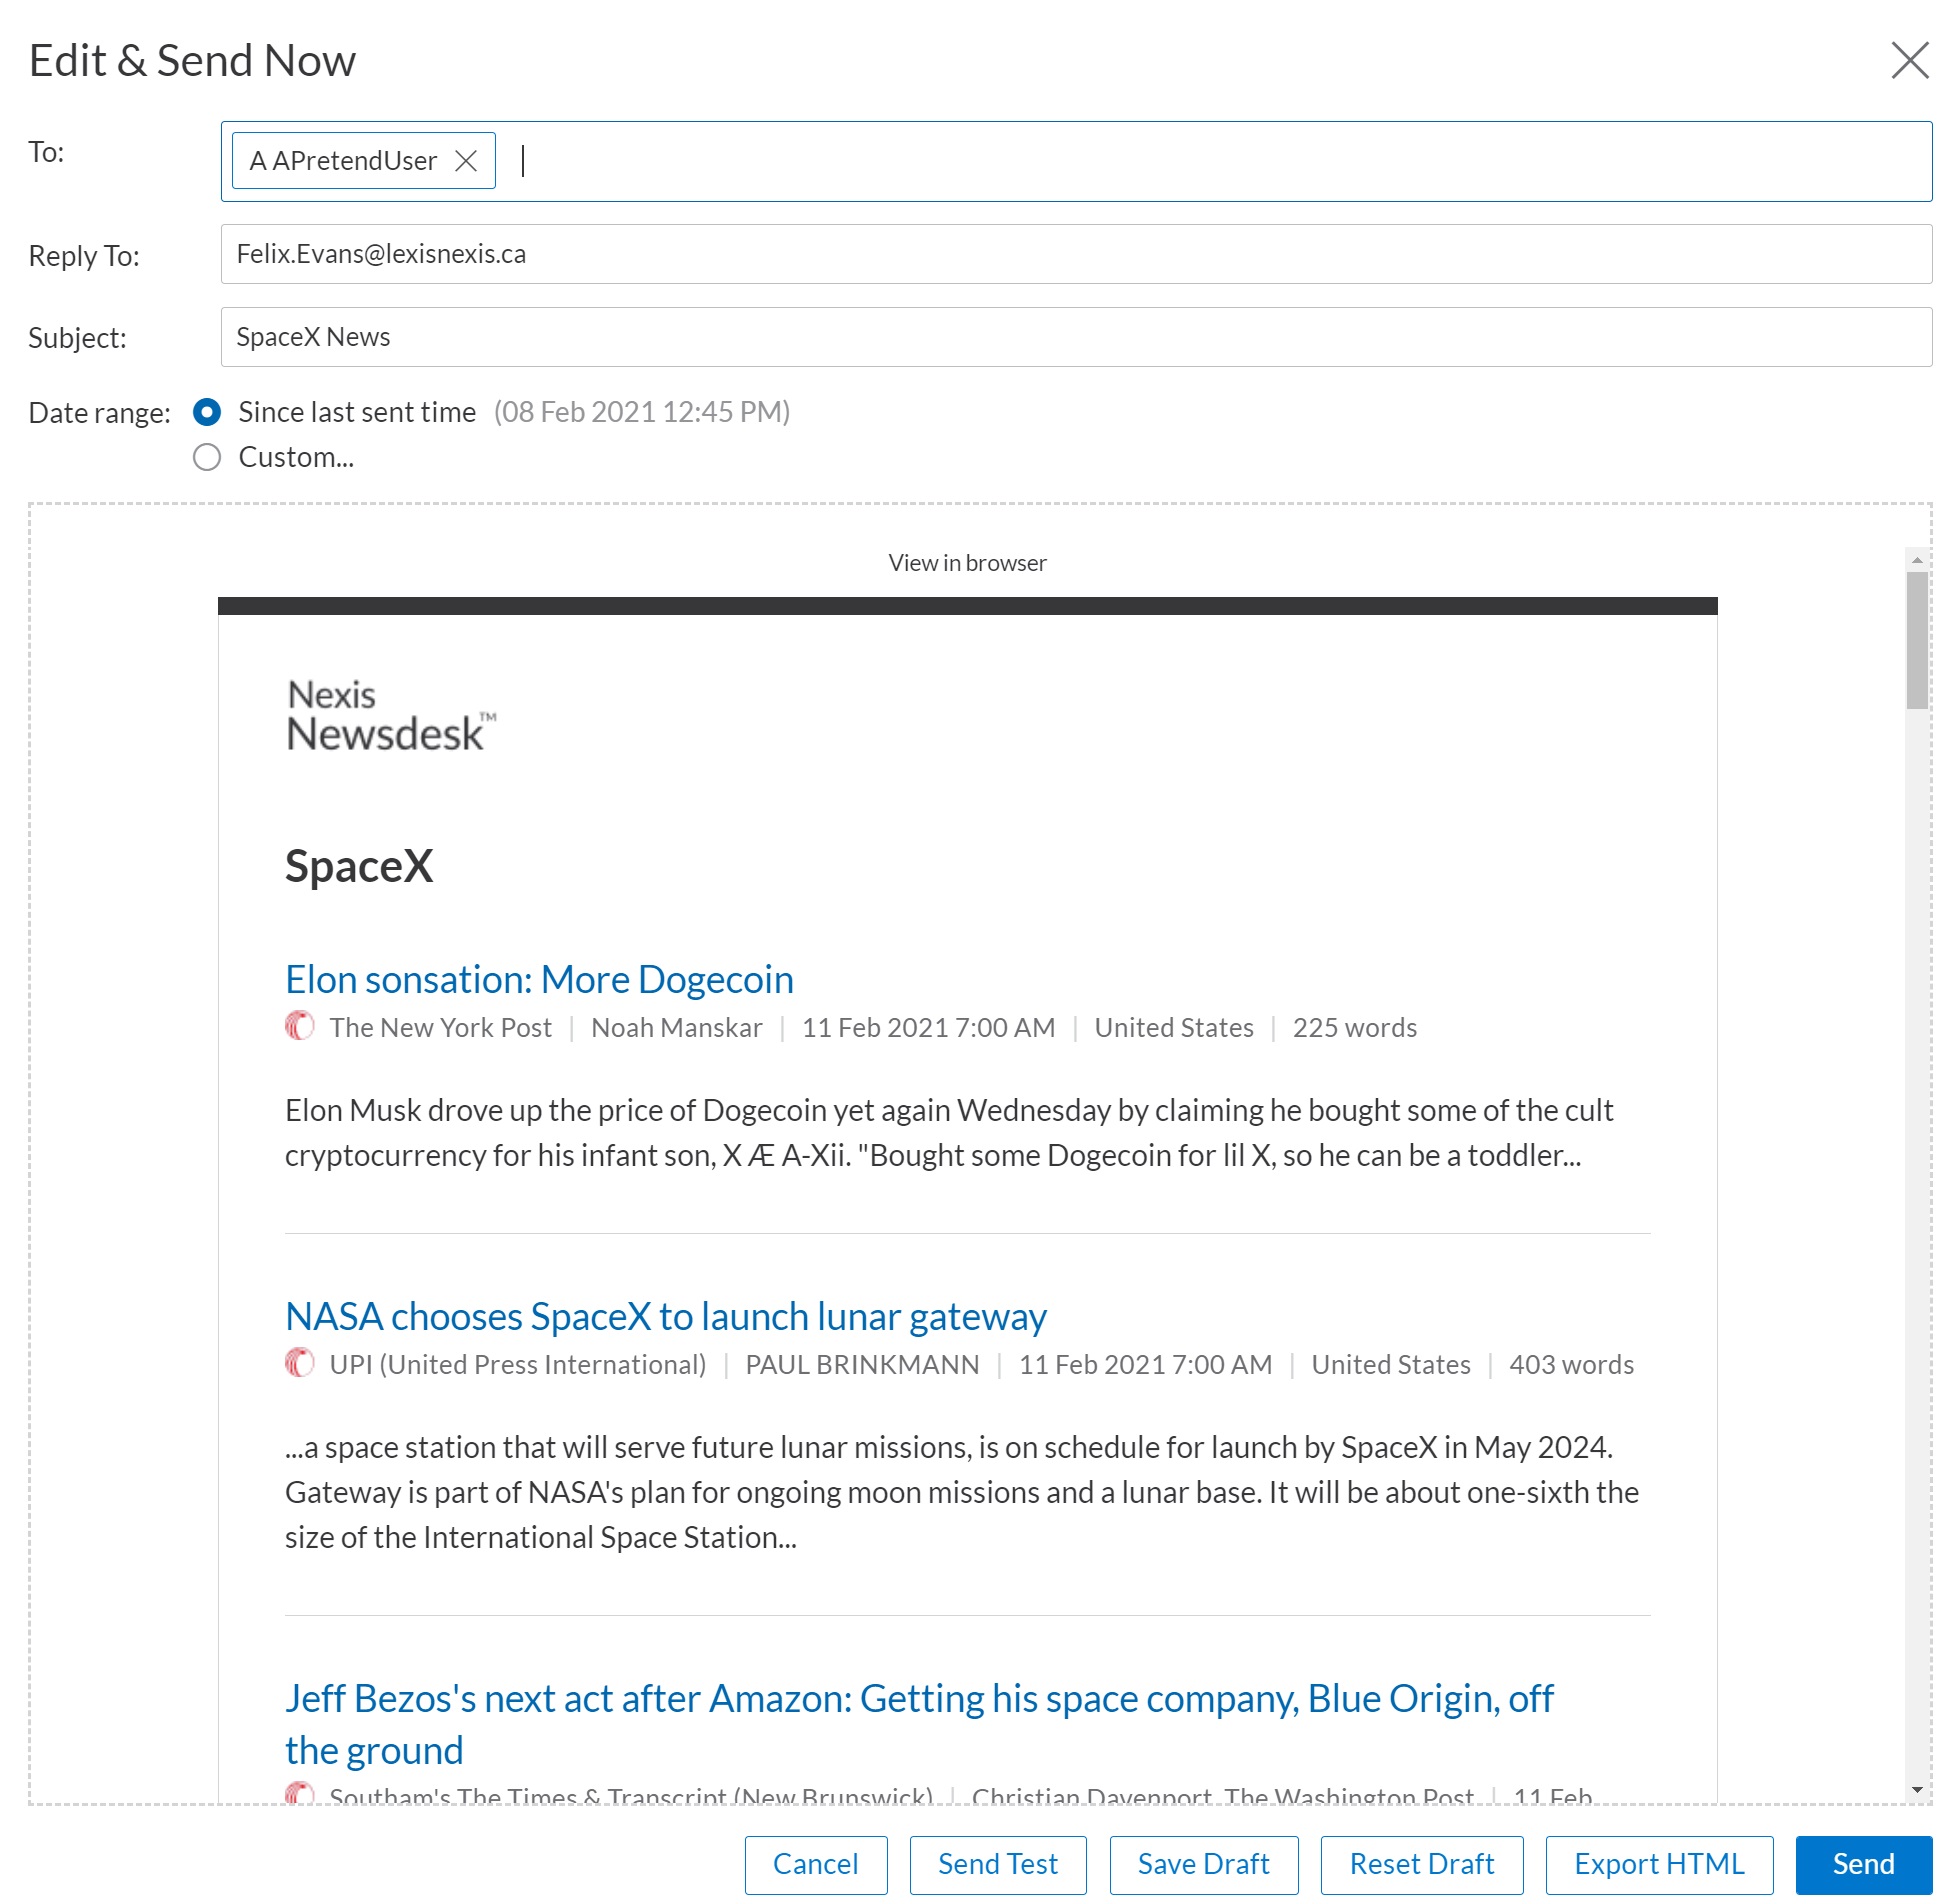
Task: Click author name PAUL BRINKMANN
Action: click(862, 1364)
